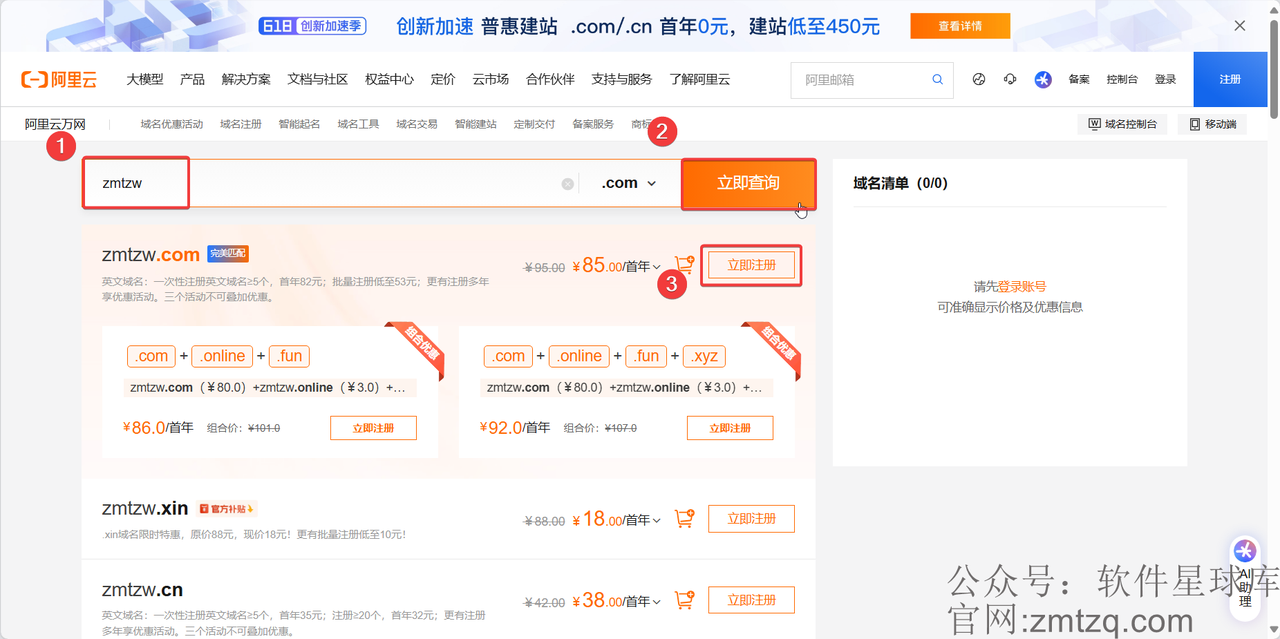The height and width of the screenshot is (639, 1280).
Task: Click the 官方补贴 badge next to zmtzw.xin
Action: click(x=227, y=509)
